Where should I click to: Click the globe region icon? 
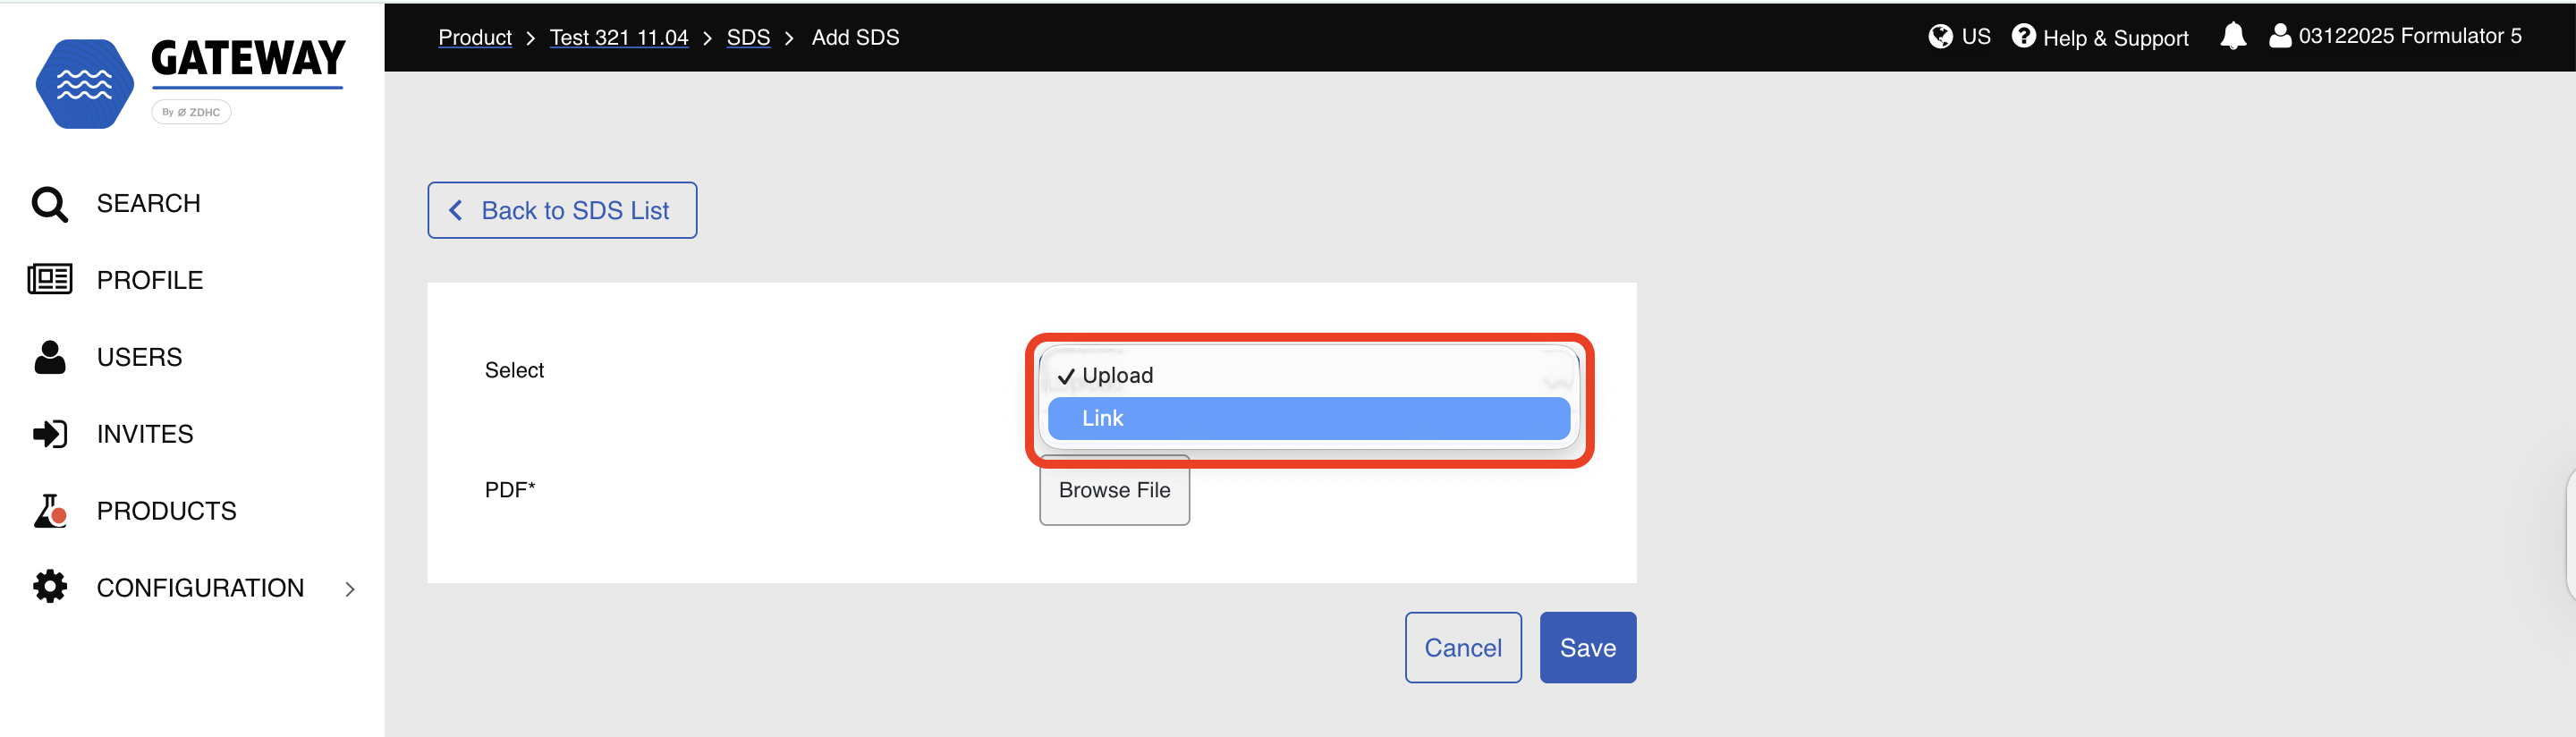click(1940, 37)
